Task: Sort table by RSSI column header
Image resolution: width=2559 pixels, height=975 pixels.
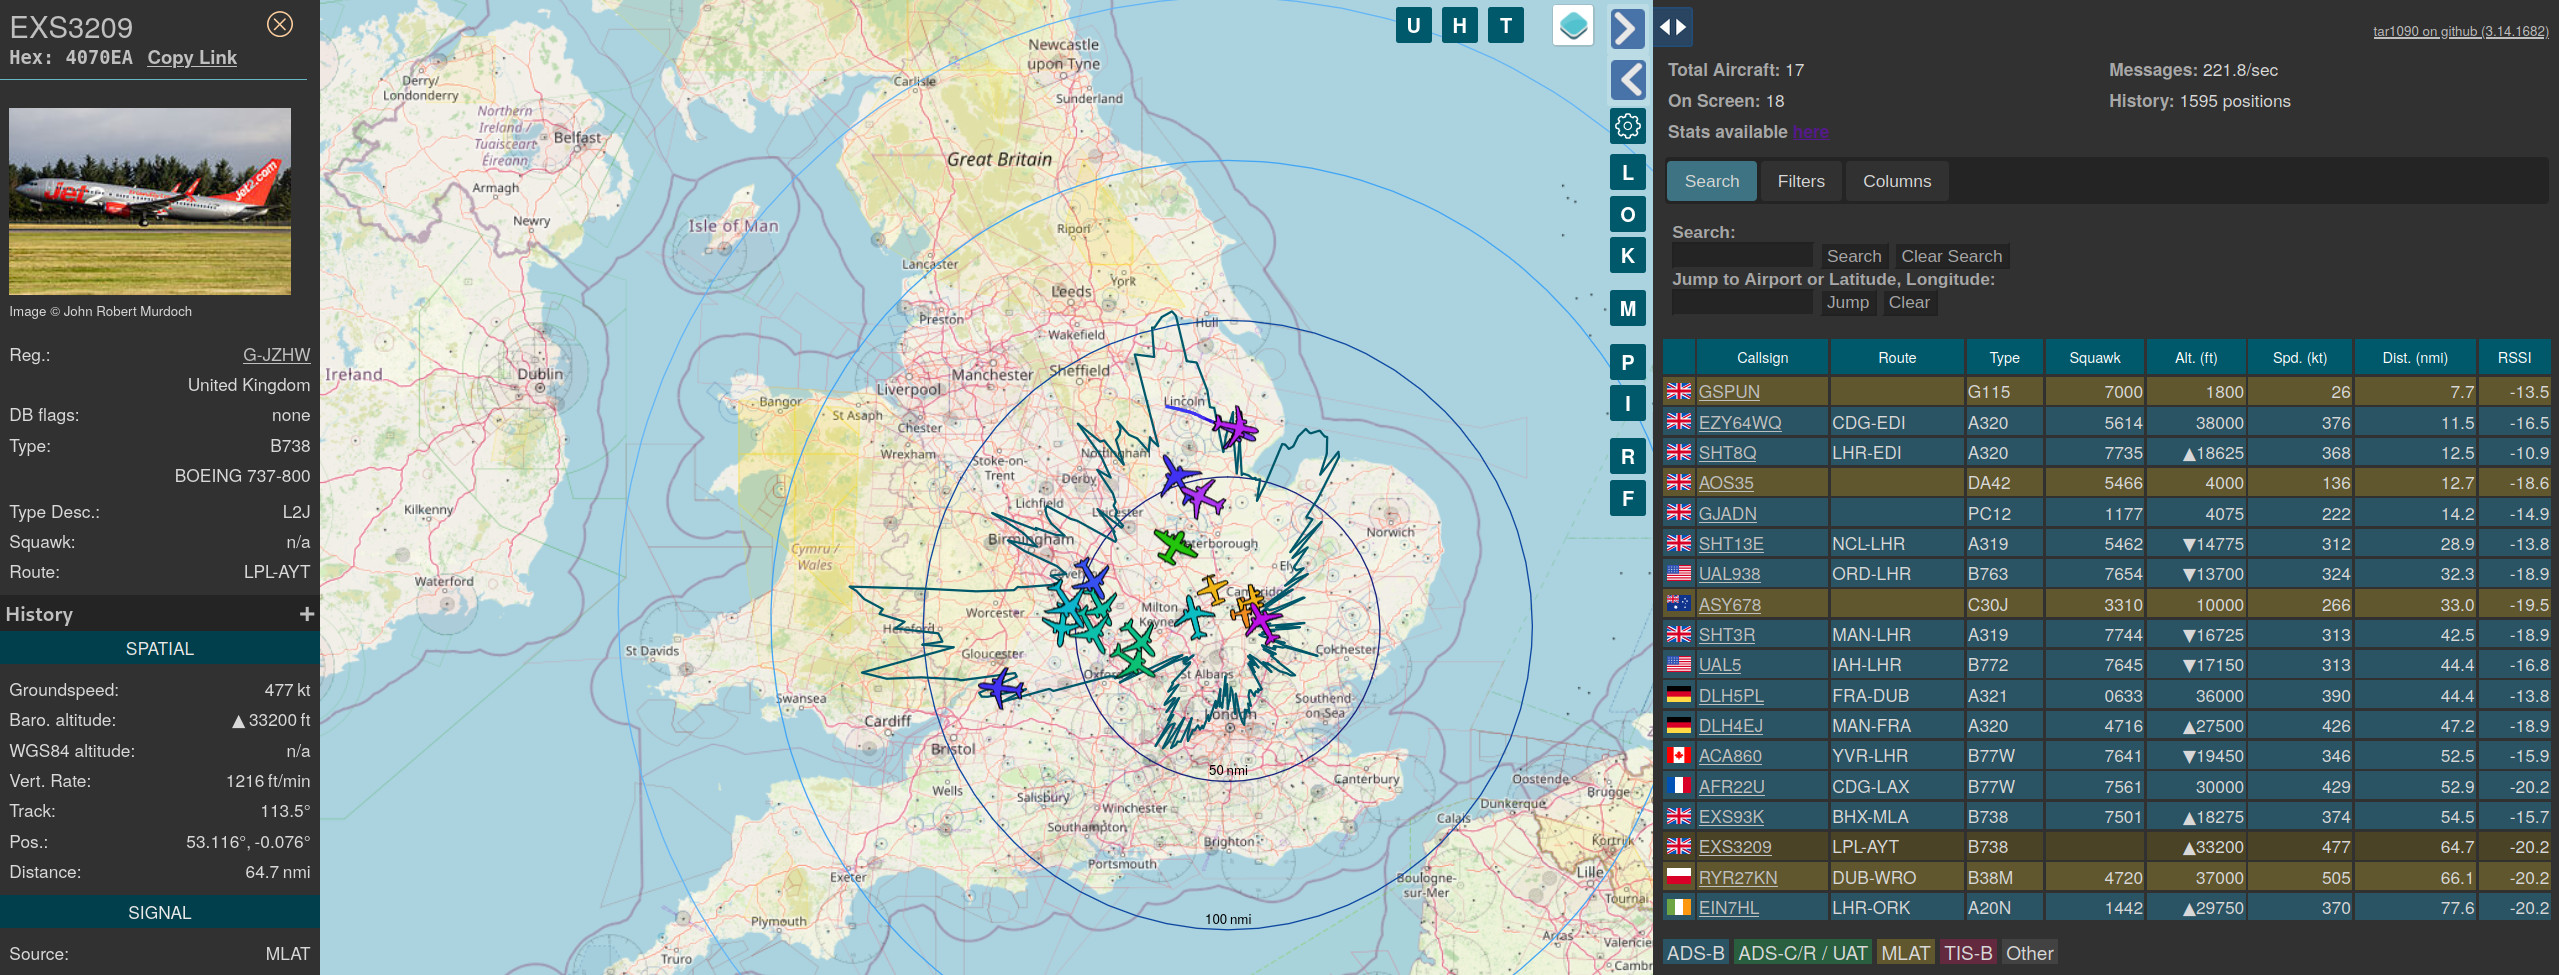Action: coord(2514,358)
